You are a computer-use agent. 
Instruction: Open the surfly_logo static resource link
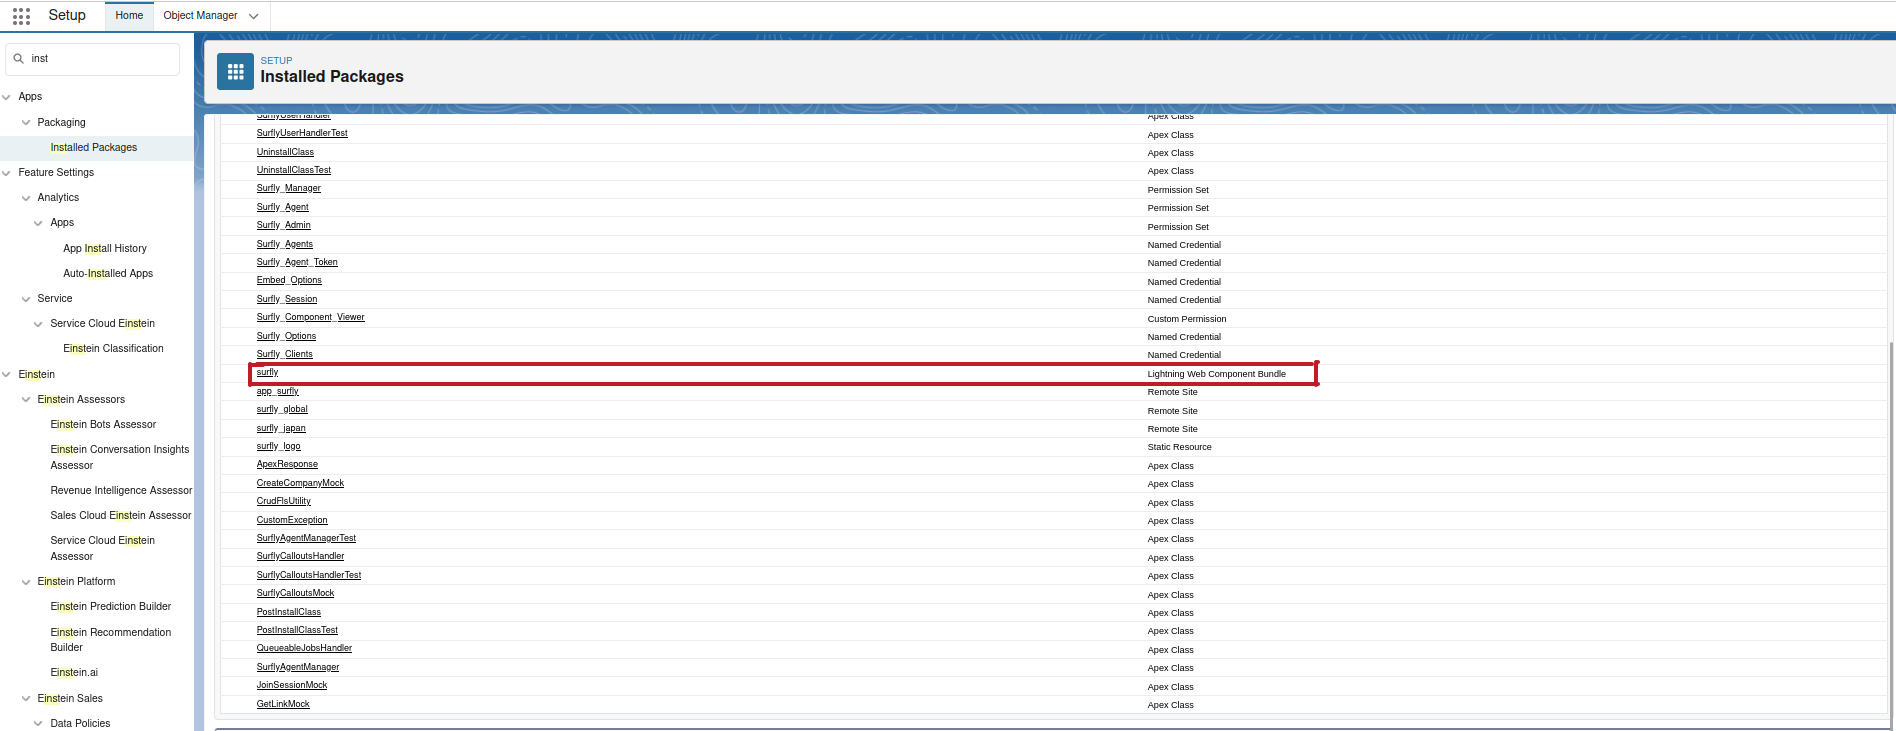(x=278, y=447)
